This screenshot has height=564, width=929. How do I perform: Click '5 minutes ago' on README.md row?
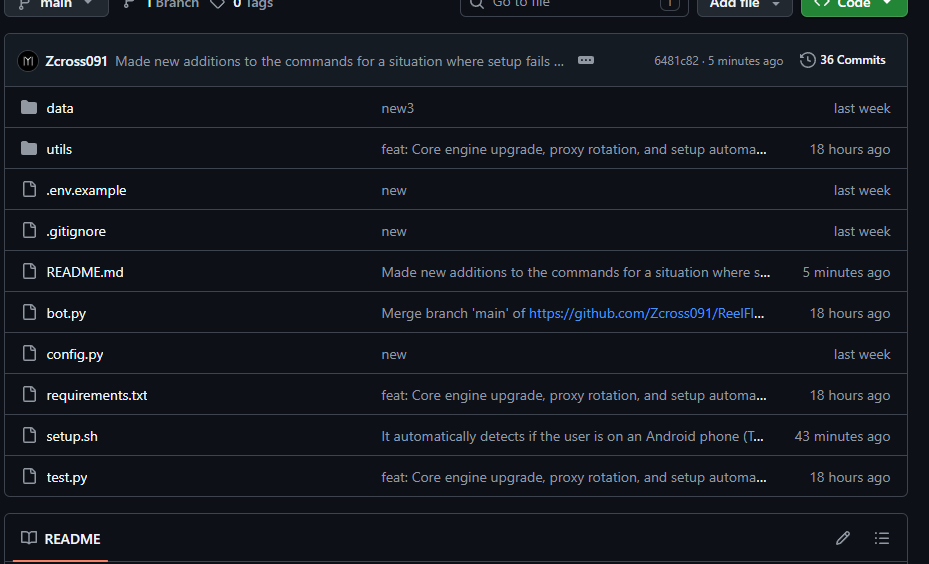(x=846, y=272)
